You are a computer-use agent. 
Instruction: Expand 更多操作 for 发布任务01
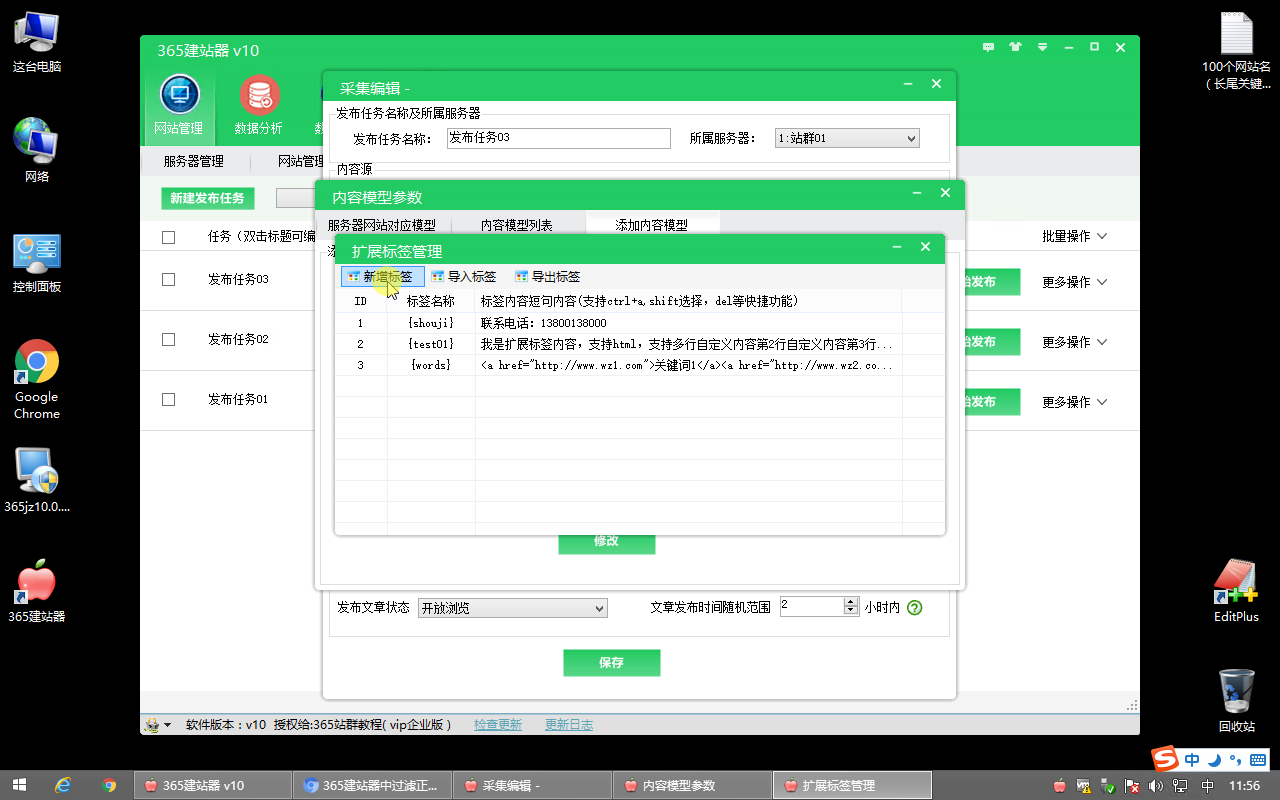1075,402
